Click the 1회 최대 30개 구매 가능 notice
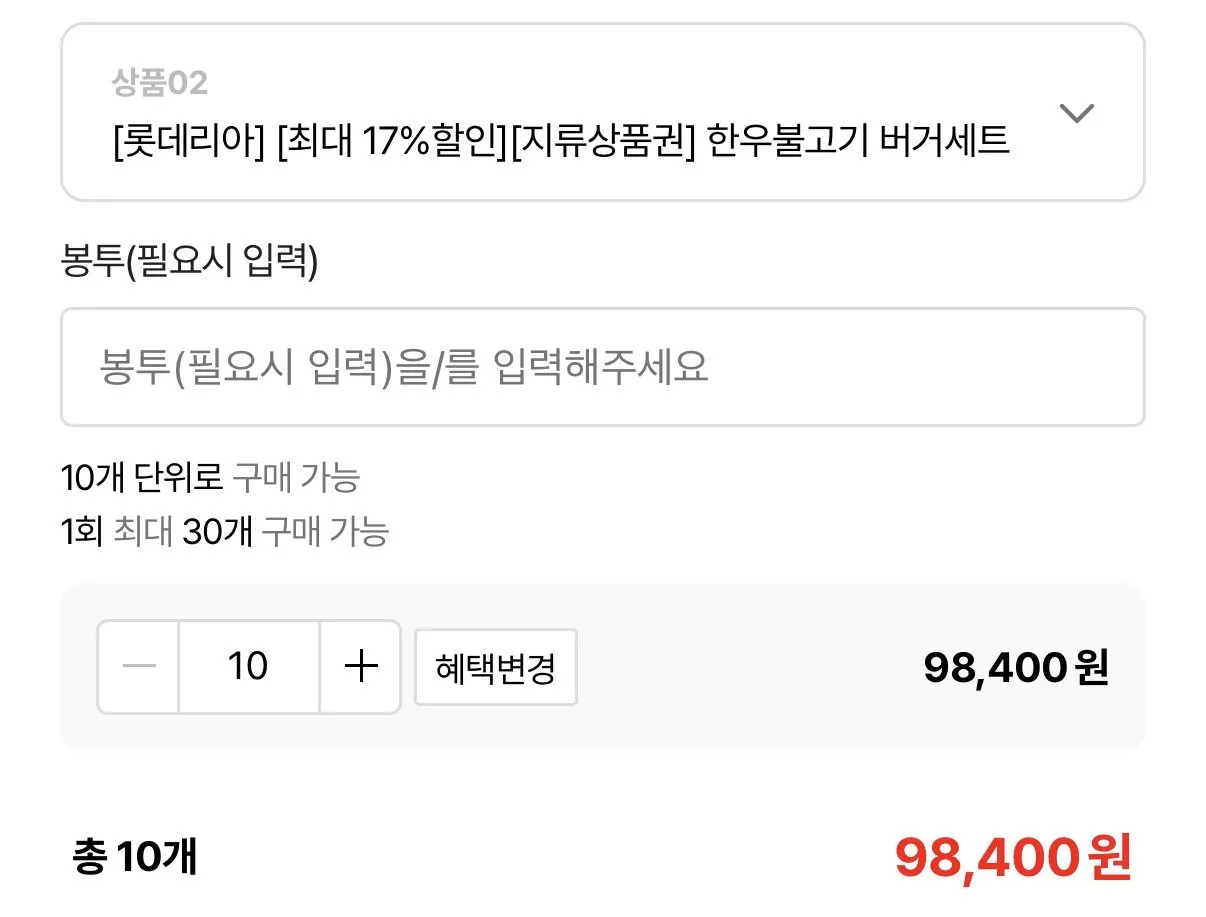This screenshot has width=1206, height=917. coord(224,532)
